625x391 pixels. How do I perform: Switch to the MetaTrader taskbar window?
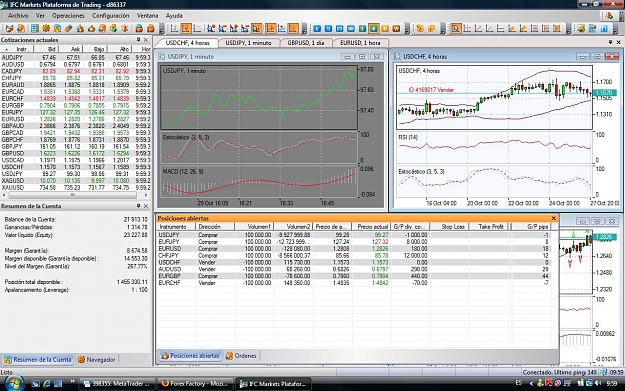pyautogui.click(x=116, y=384)
